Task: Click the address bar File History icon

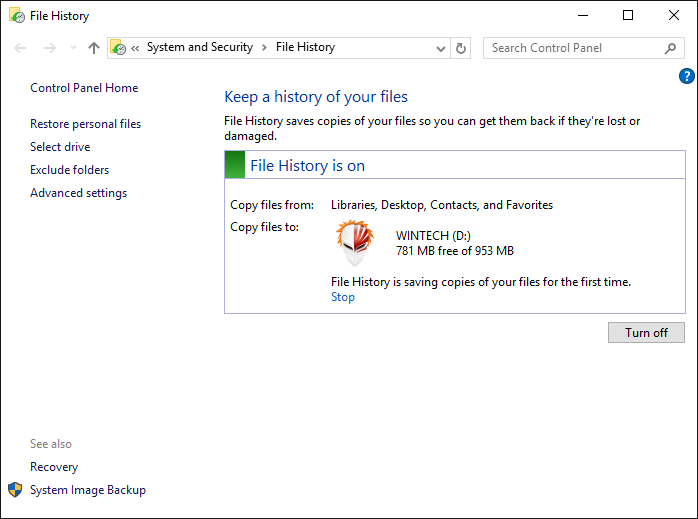Action: 118,48
